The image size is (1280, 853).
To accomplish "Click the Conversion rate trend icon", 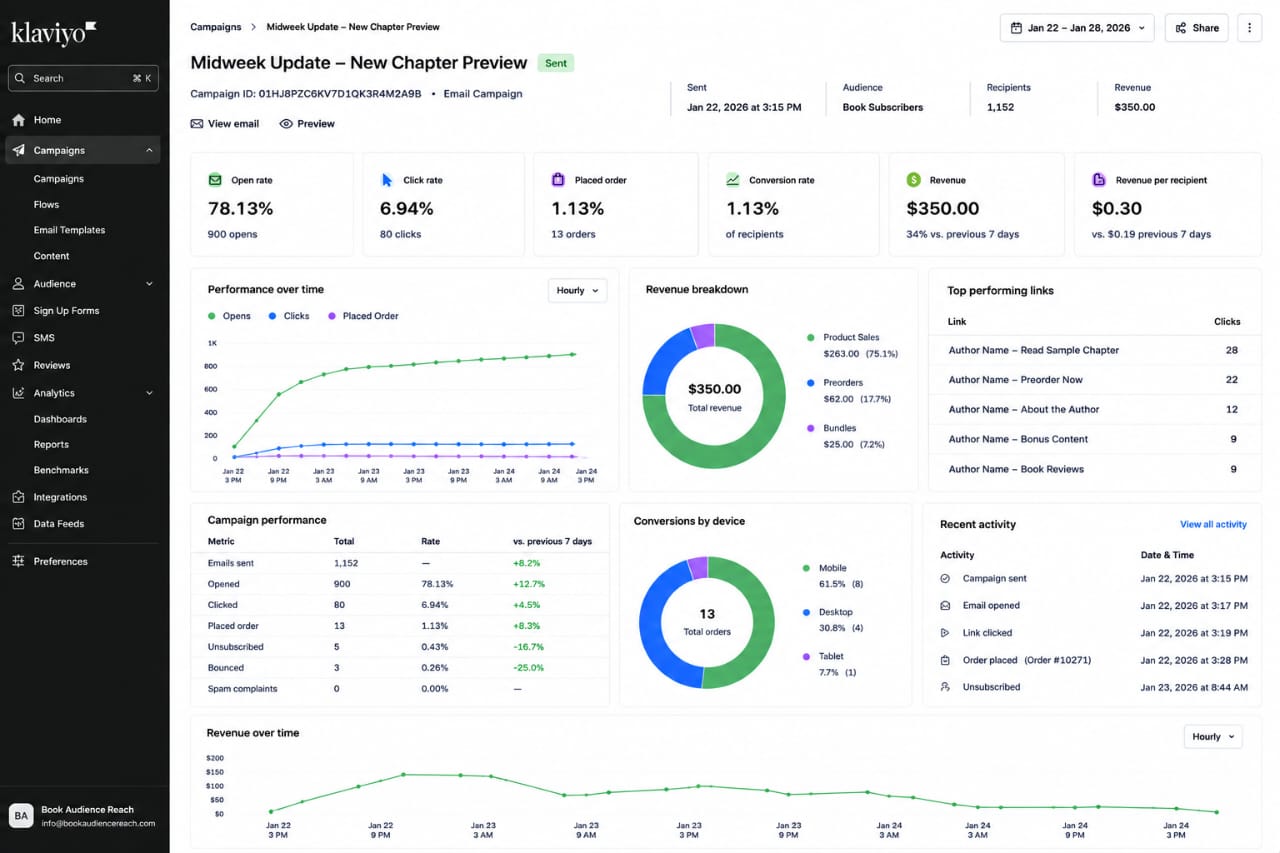I will (x=733, y=180).
